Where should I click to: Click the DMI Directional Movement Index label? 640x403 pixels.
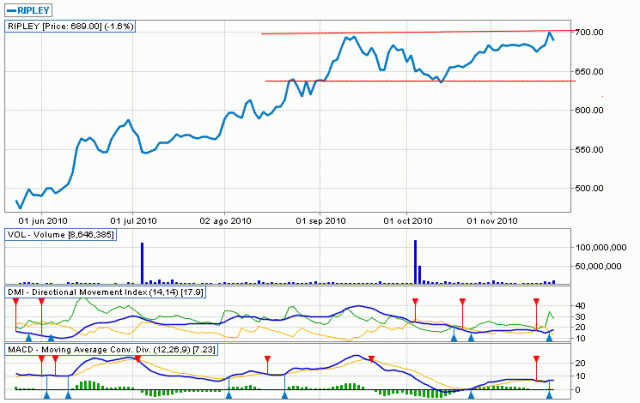point(105,292)
